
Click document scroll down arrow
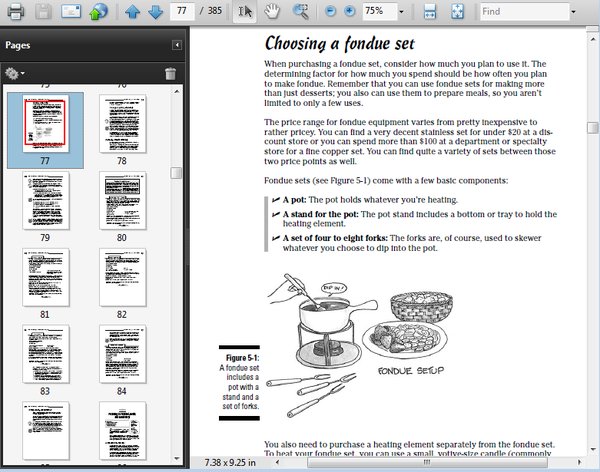[593, 449]
